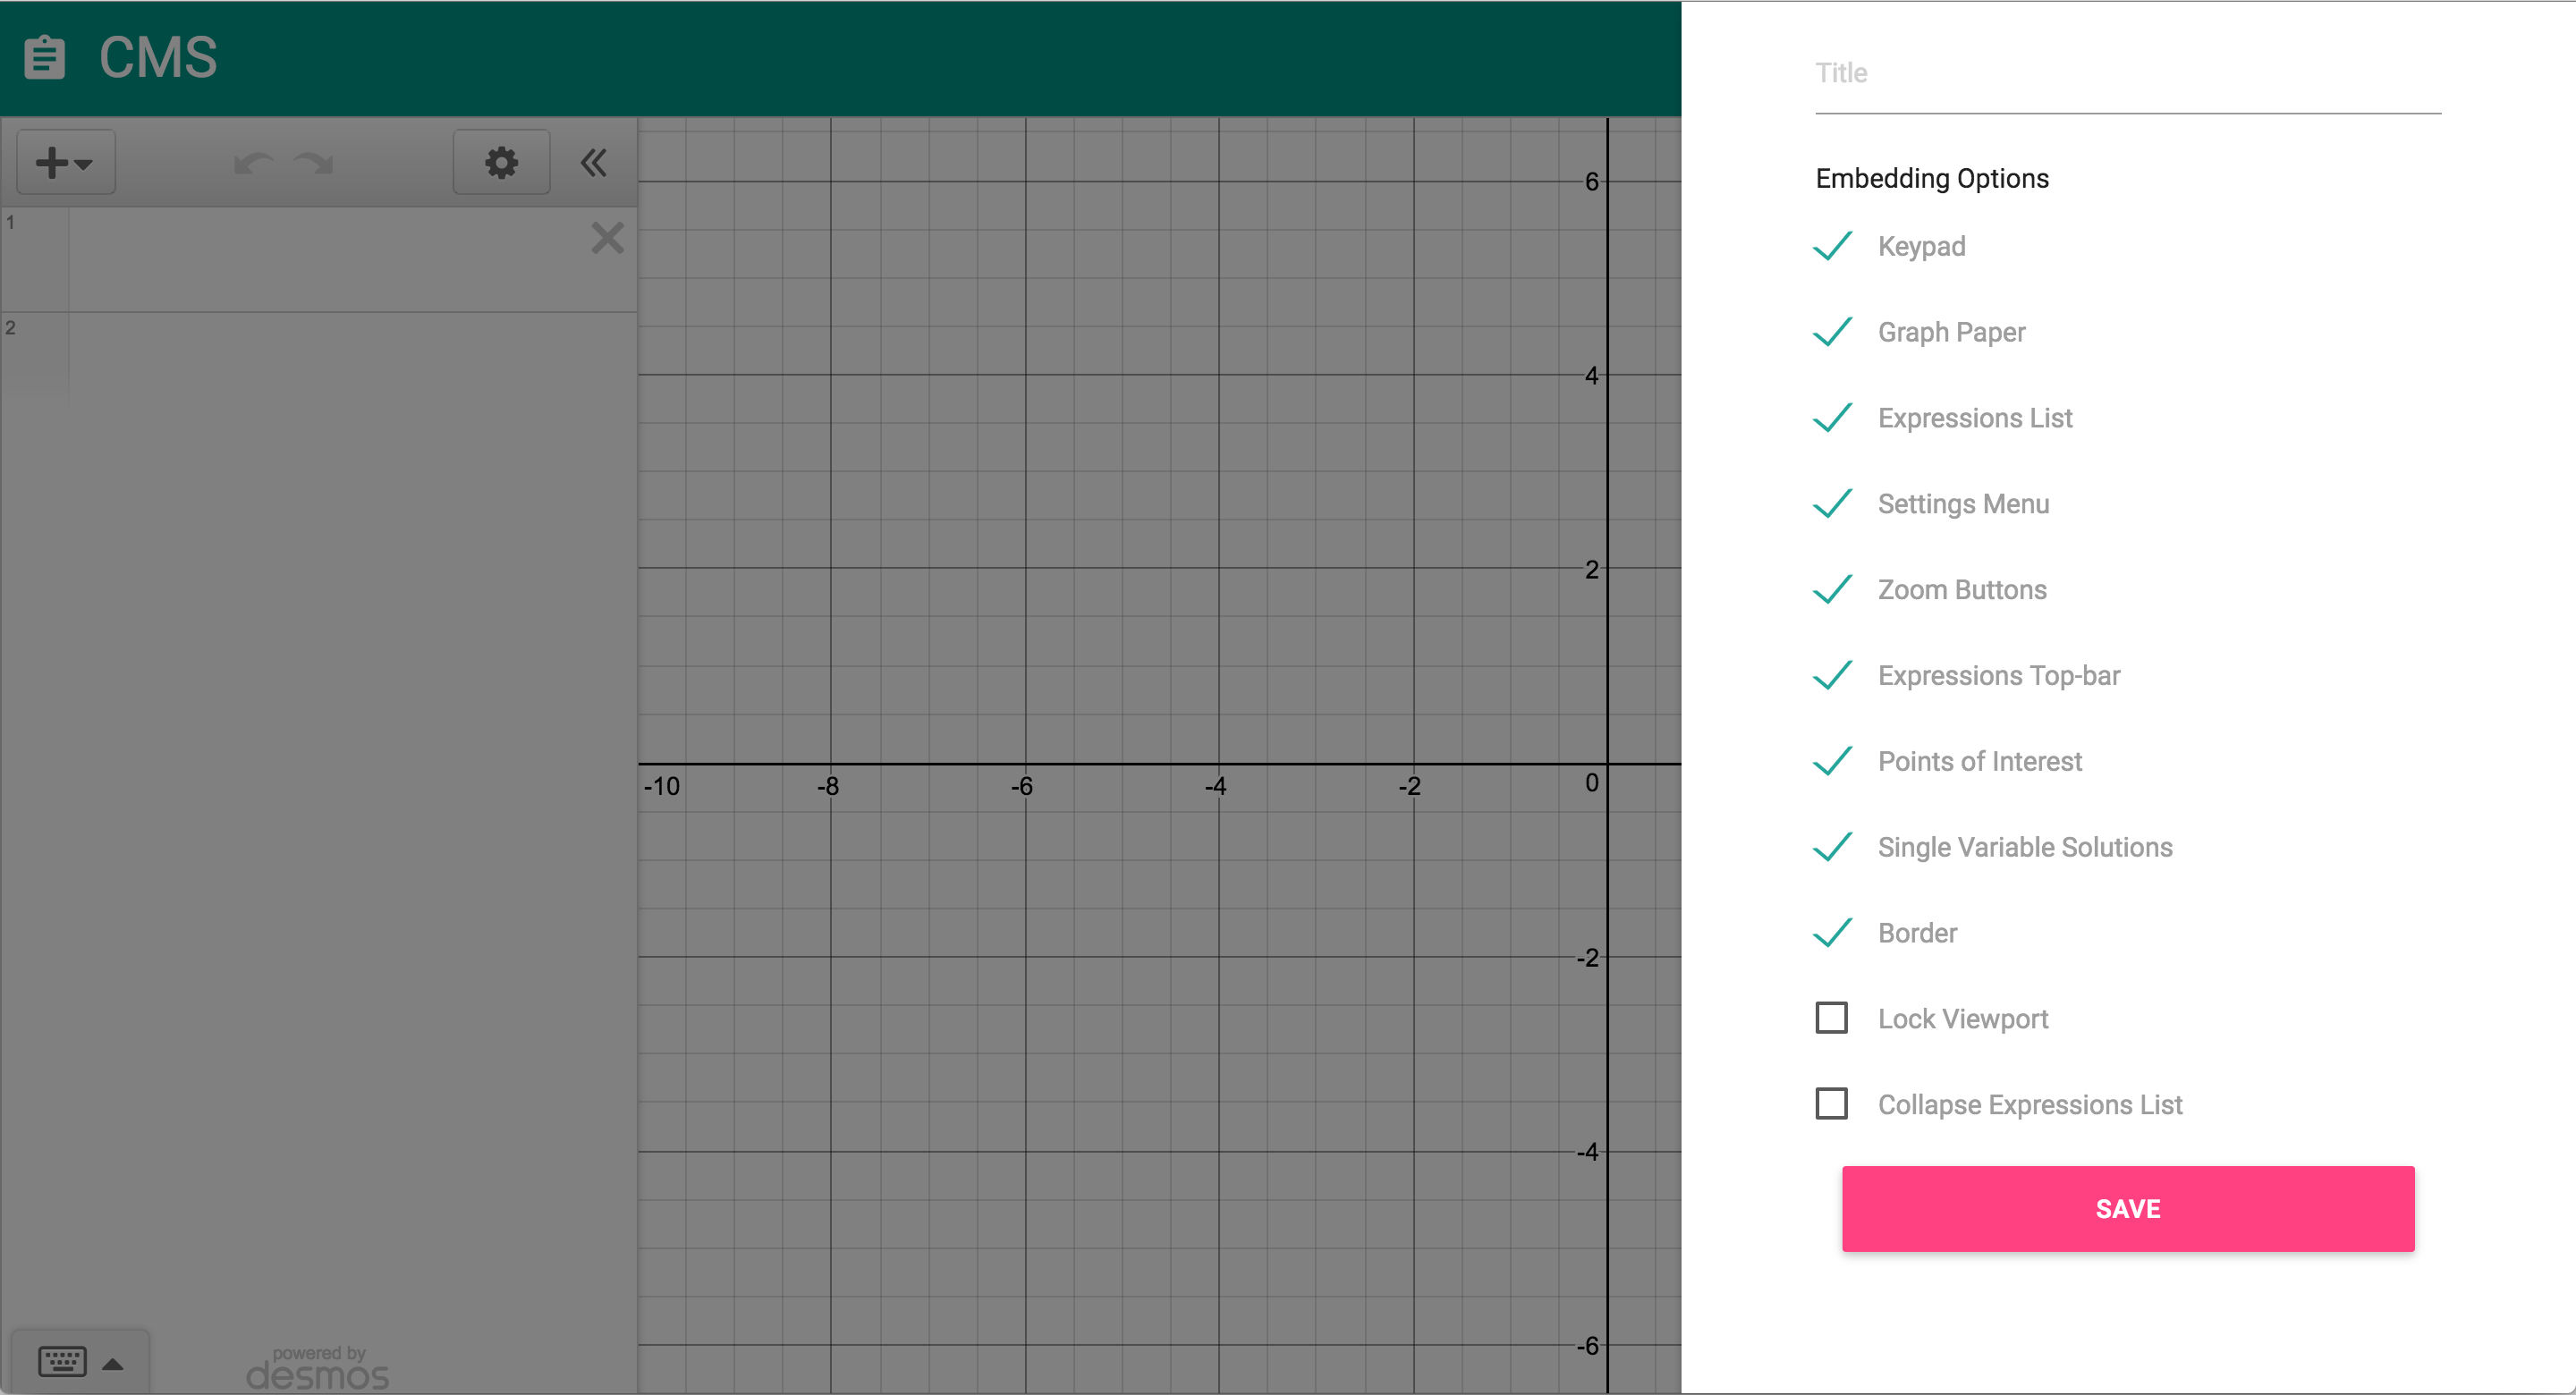Viewport: 2576px width, 1395px height.
Task: Uncheck the Graph Paper option
Action: click(x=1832, y=332)
